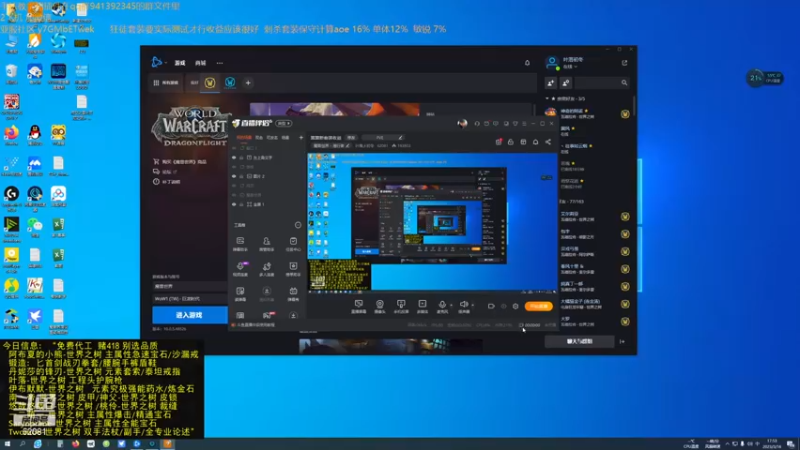
Task: Click the friends list scrollbar in Battle.net
Action: pos(634,107)
